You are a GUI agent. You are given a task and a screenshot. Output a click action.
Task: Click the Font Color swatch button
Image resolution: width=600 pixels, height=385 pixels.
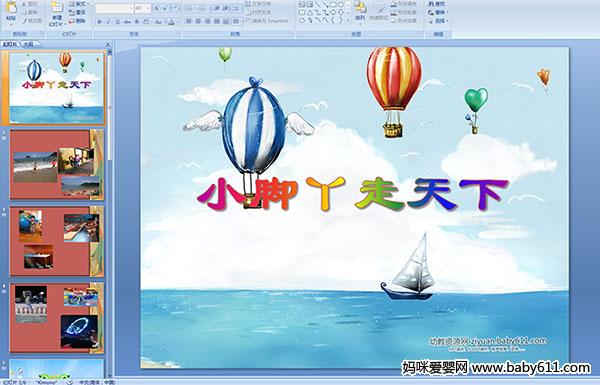point(171,22)
